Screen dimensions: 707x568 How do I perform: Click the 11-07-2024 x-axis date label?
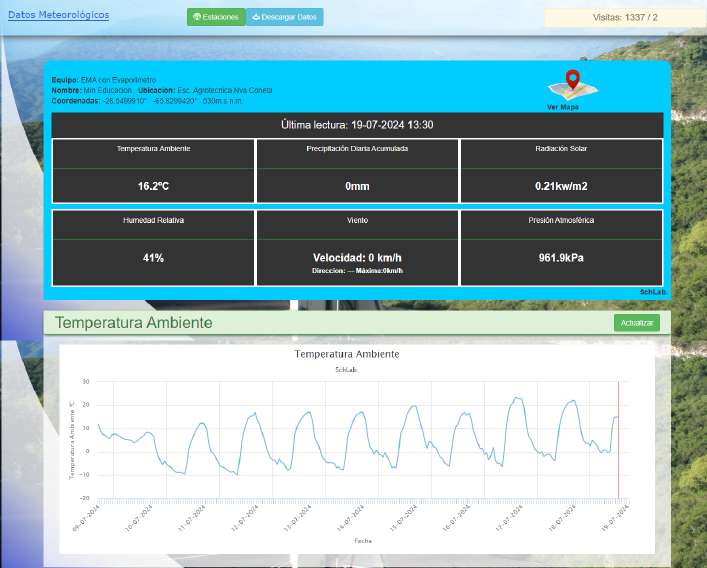pos(192,518)
